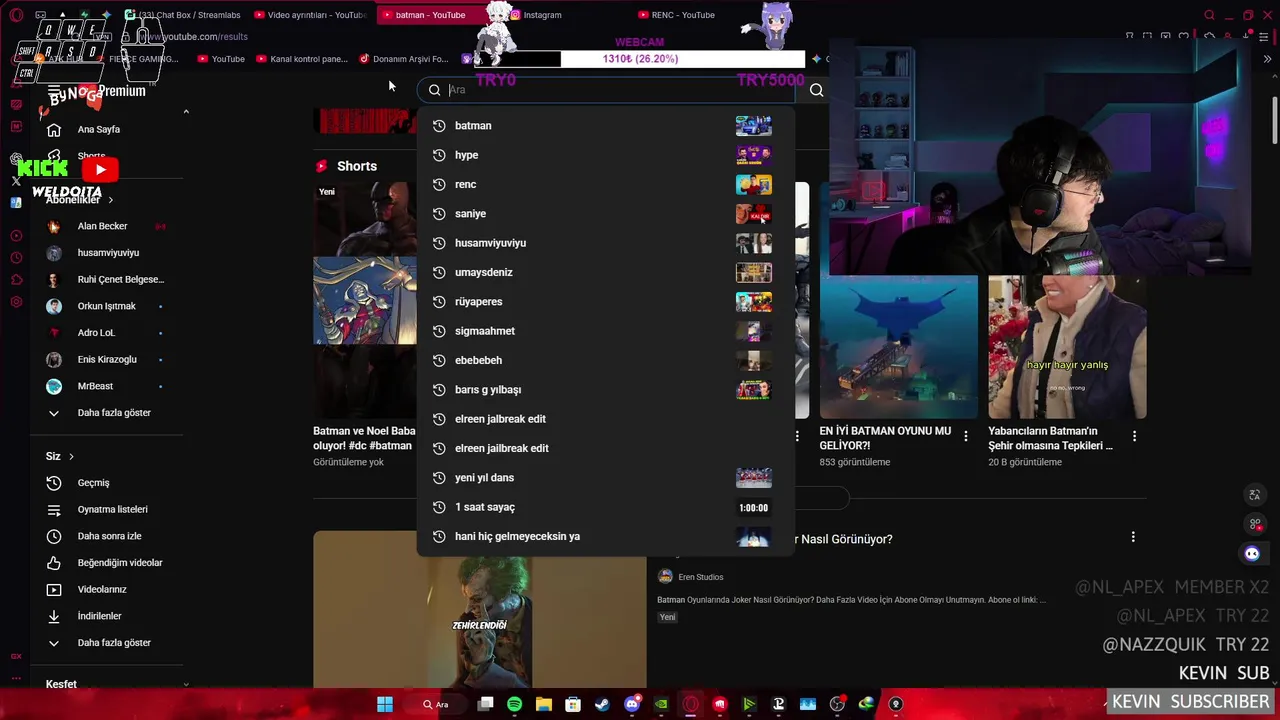Click history clock icon beside 'batman'
This screenshot has width=1280, height=720.
pyautogui.click(x=438, y=126)
